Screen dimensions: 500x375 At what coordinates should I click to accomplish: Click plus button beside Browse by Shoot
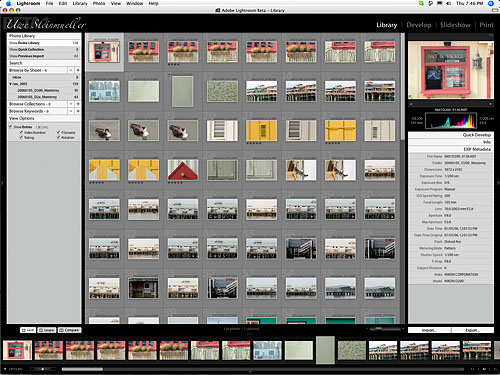(x=78, y=70)
